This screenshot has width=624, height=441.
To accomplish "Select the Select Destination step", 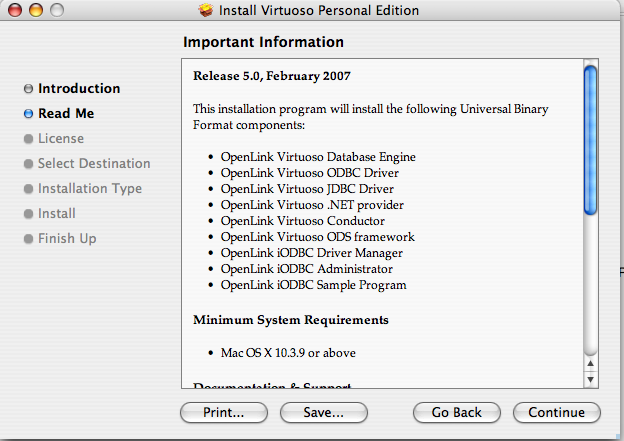I will coord(94,164).
